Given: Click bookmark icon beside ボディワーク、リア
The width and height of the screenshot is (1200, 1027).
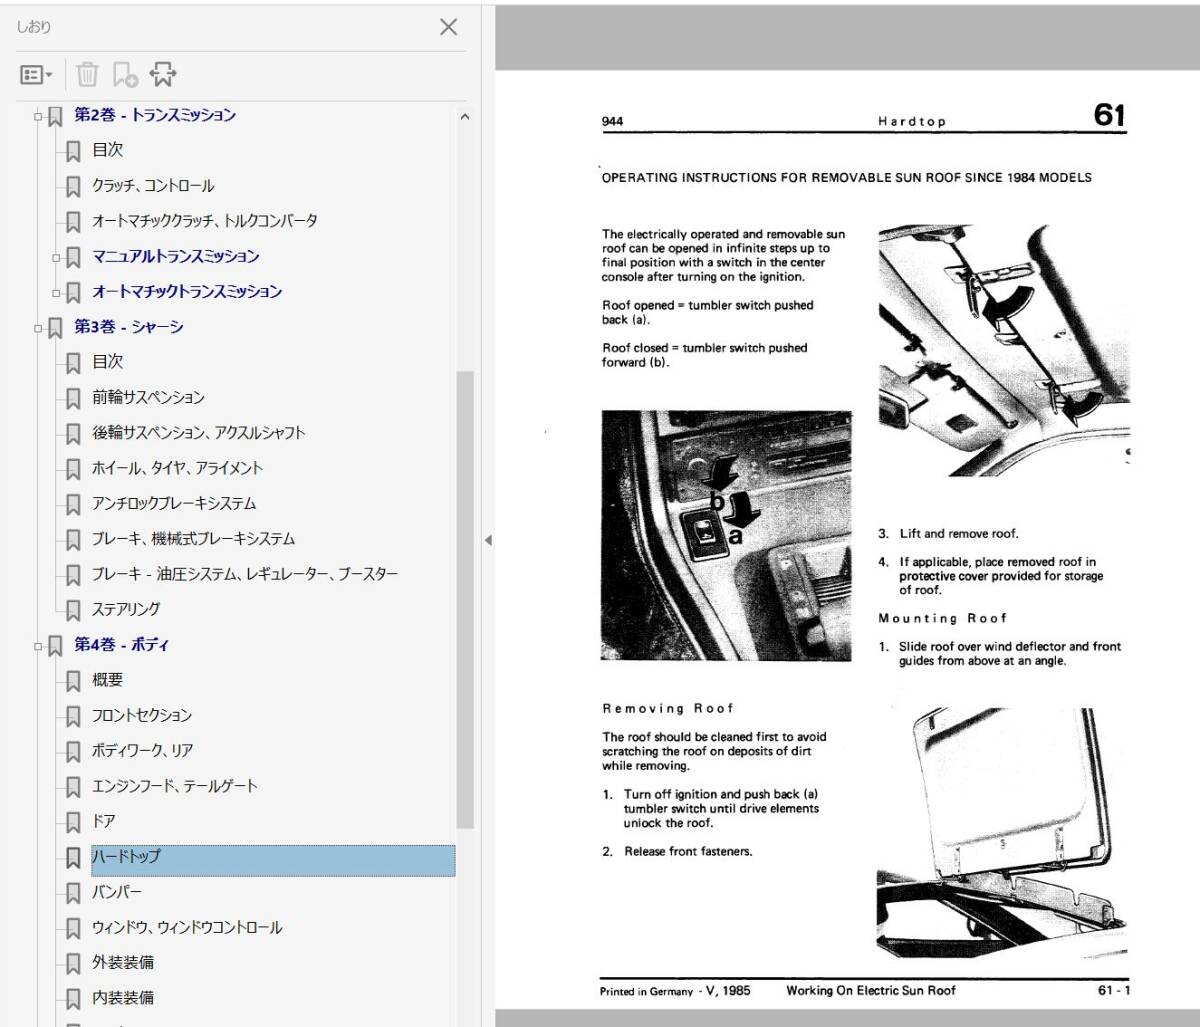Looking at the screenshot, I should 73,752.
